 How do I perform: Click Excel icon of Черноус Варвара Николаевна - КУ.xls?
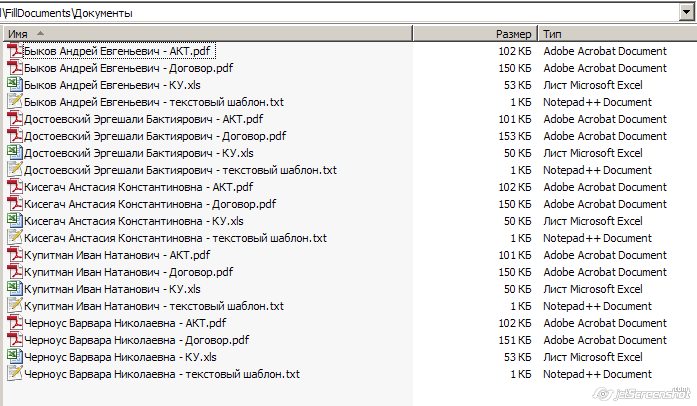pos(15,357)
